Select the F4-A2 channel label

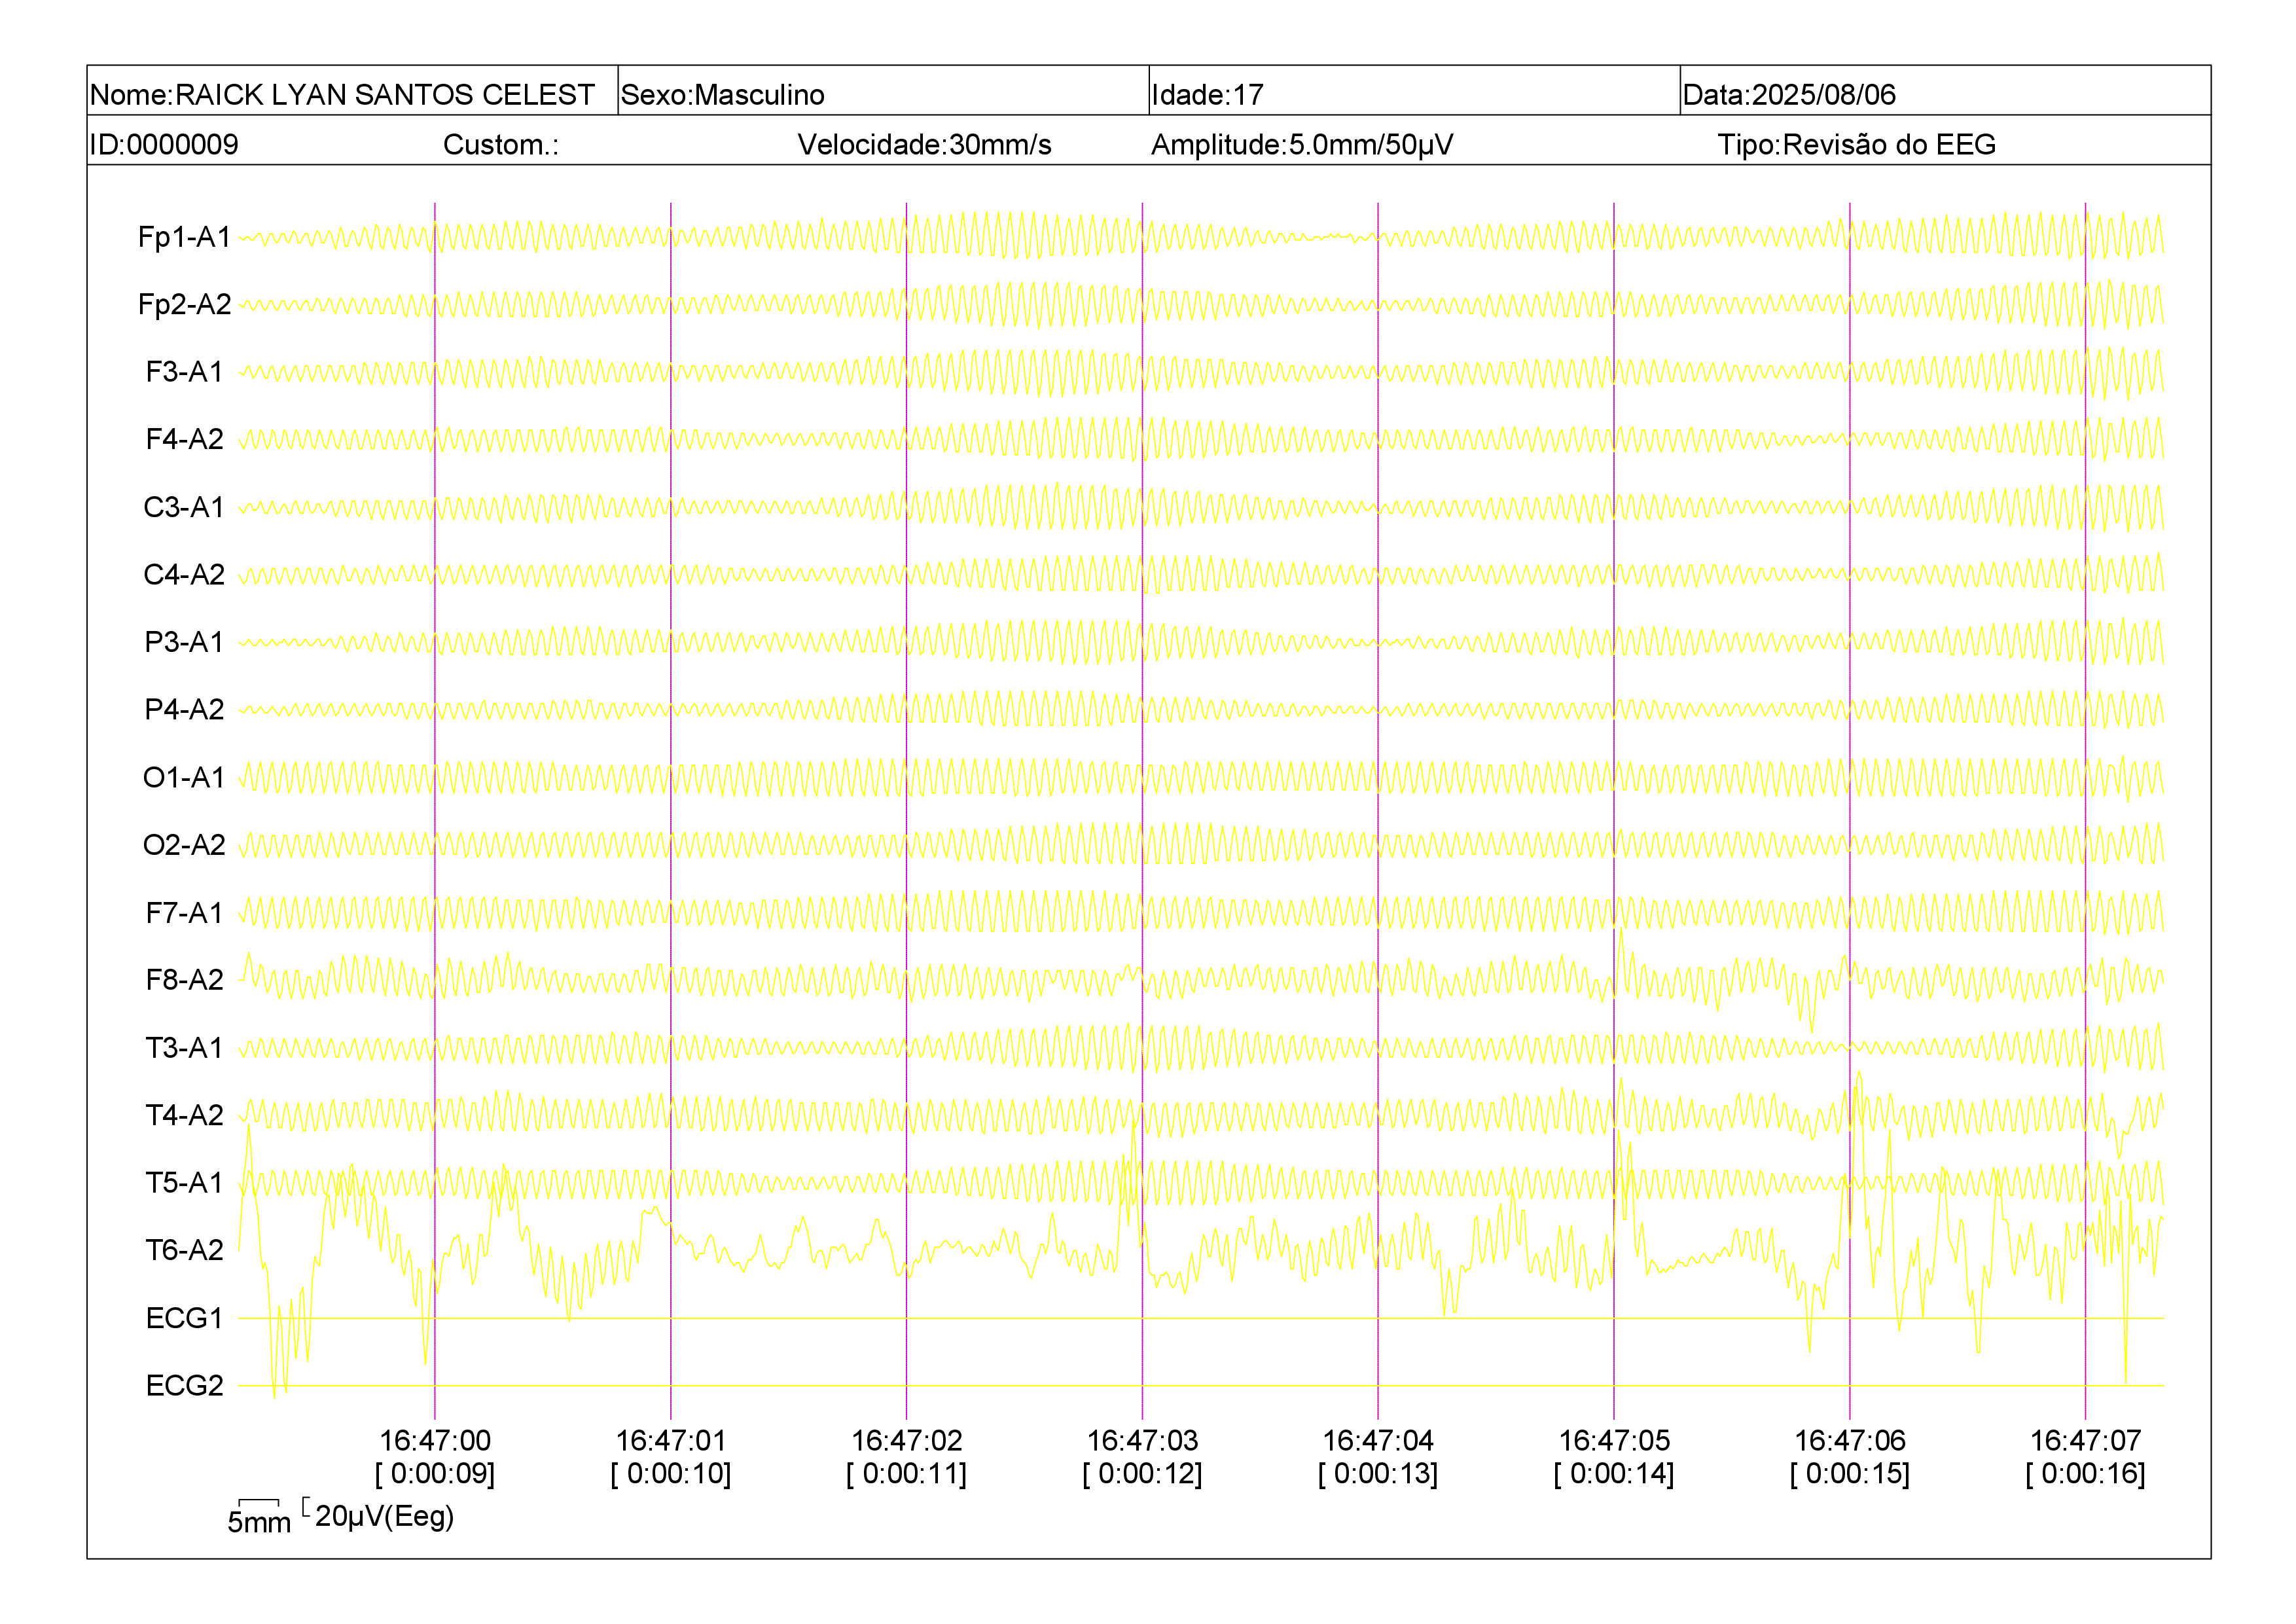coord(185,439)
